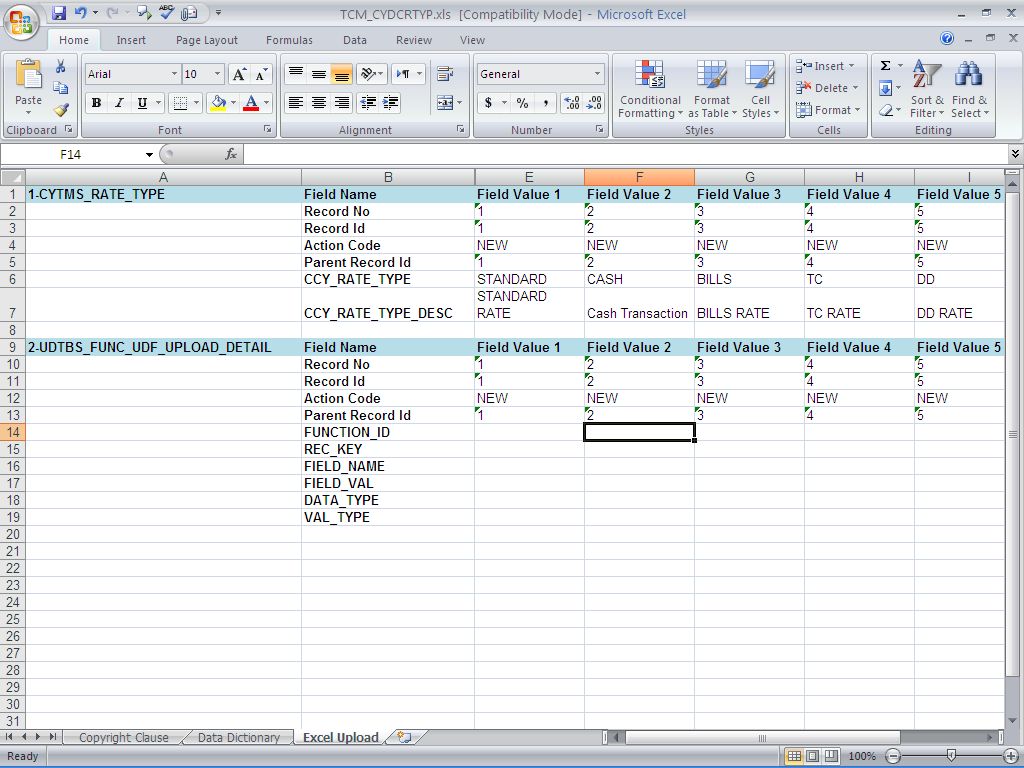The width and height of the screenshot is (1024, 768).
Task: Switch to the Copyright Clause sheet
Action: pos(123,737)
